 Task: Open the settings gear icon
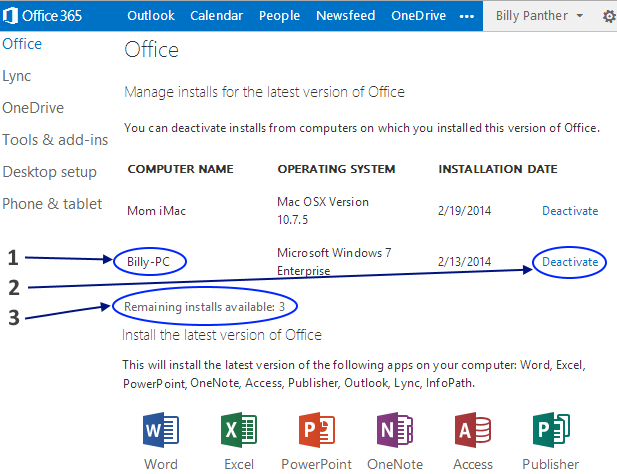(609, 16)
